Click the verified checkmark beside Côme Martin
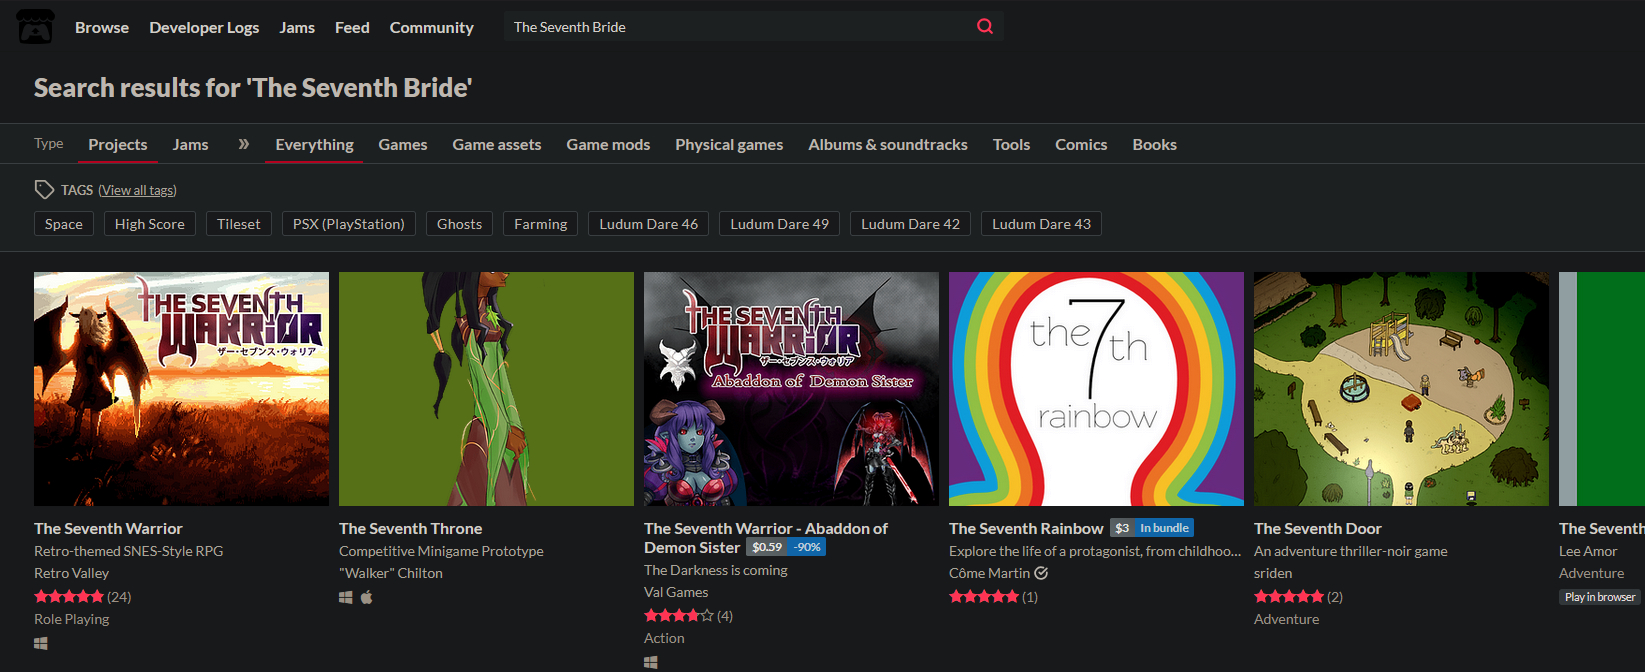The width and height of the screenshot is (1645, 672). pyautogui.click(x=1041, y=573)
